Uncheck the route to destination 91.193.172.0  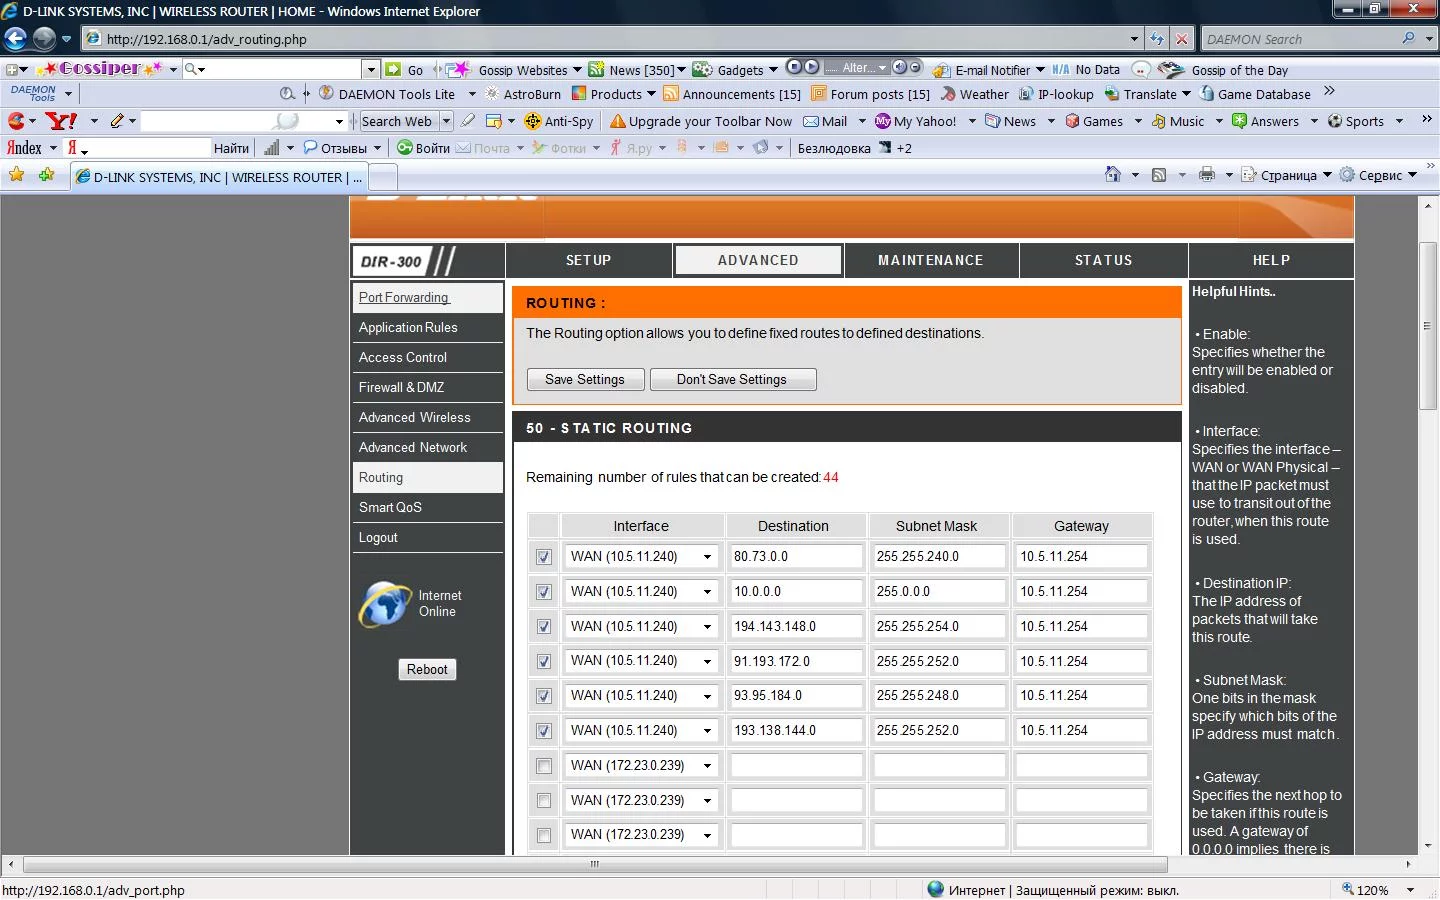click(544, 662)
